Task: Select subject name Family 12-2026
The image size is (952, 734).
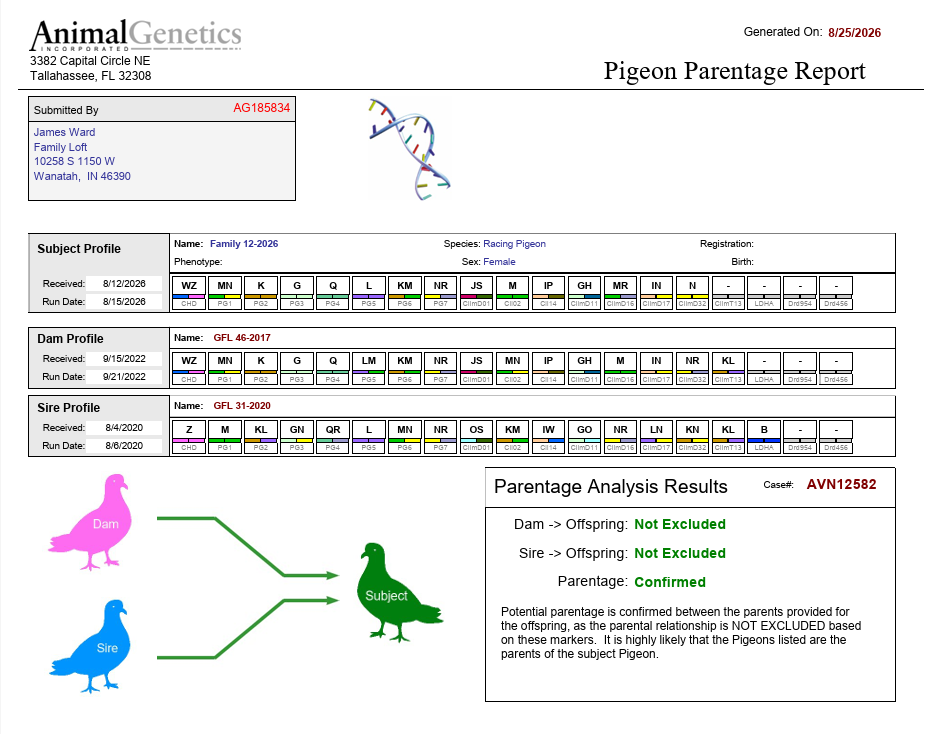Action: 244,243
